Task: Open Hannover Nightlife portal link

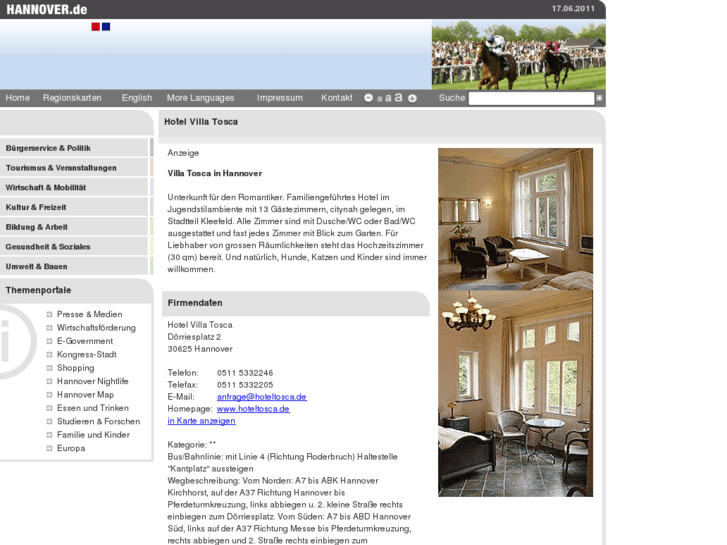Action: (92, 381)
